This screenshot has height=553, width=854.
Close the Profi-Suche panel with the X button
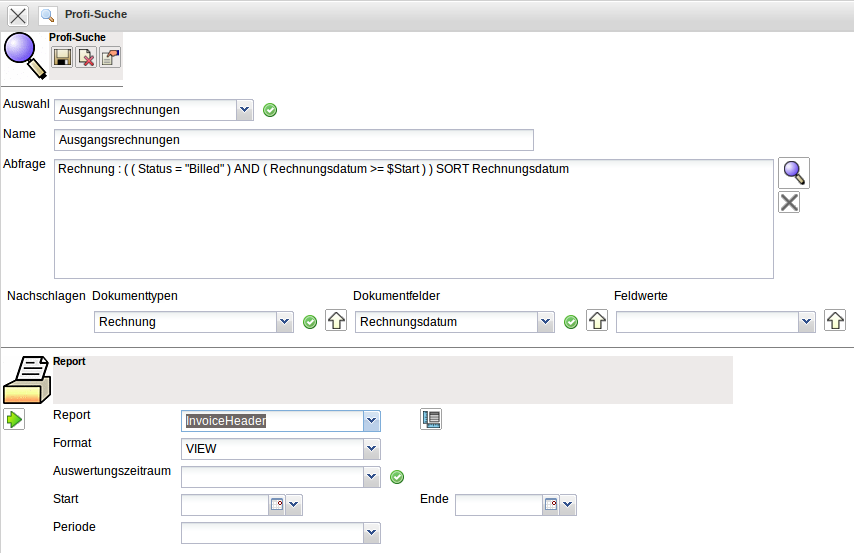18,16
